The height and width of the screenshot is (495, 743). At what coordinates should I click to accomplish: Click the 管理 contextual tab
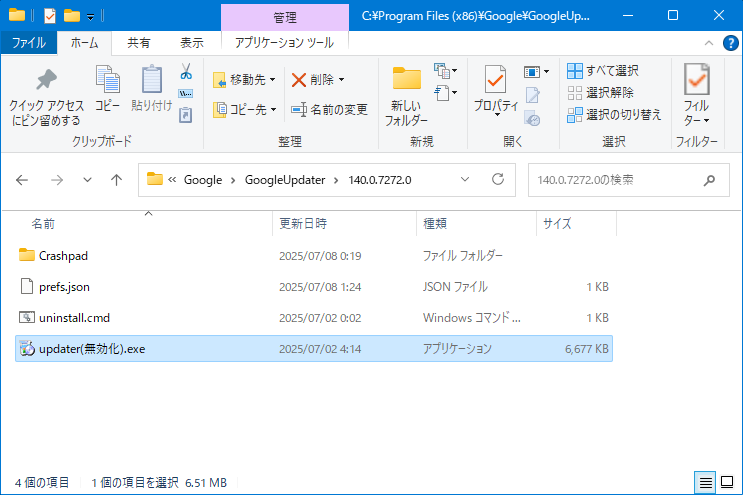[x=285, y=18]
